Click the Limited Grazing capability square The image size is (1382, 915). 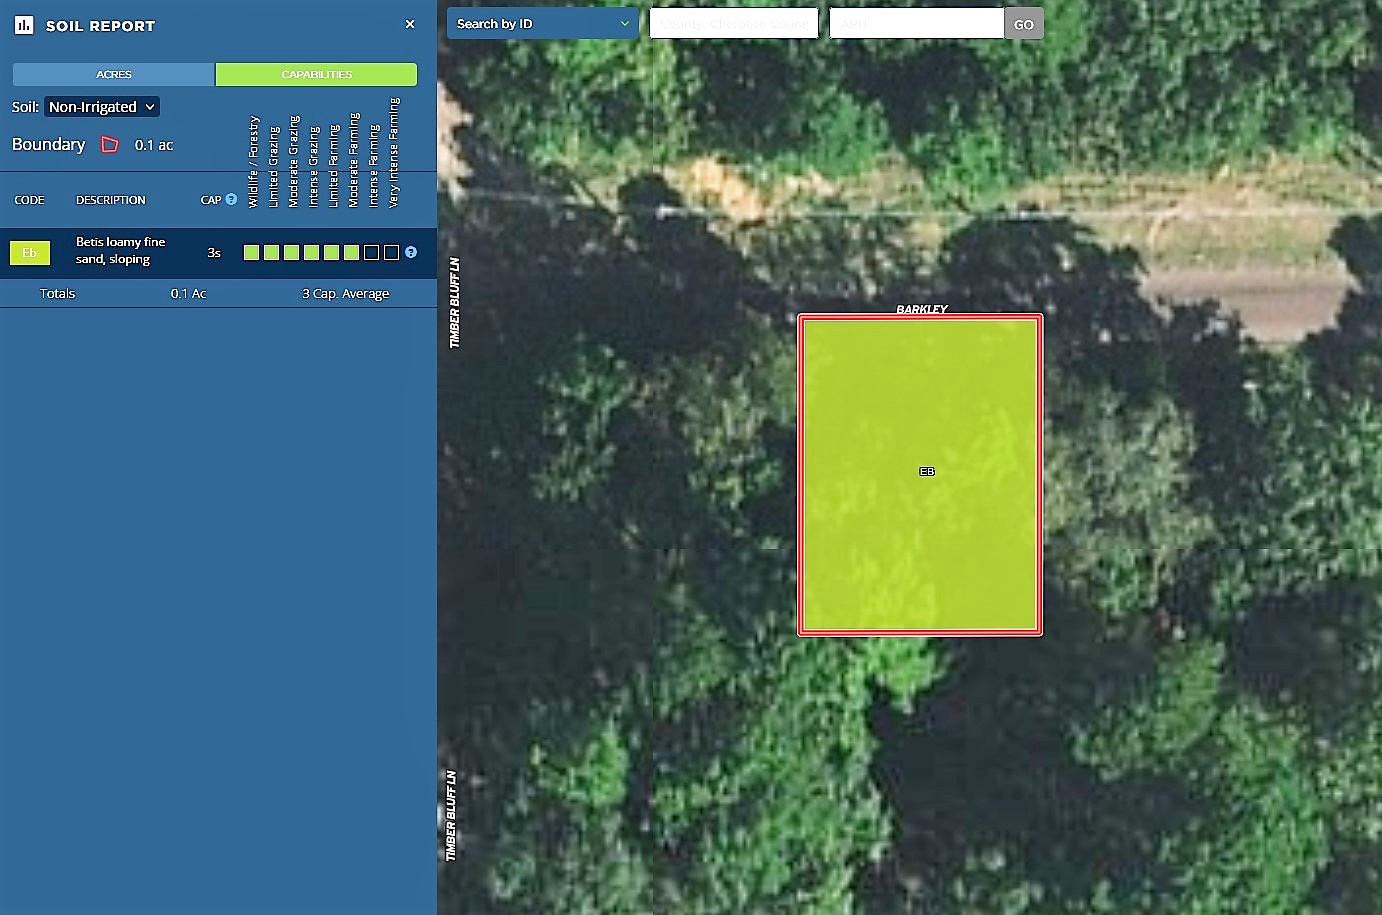272,253
